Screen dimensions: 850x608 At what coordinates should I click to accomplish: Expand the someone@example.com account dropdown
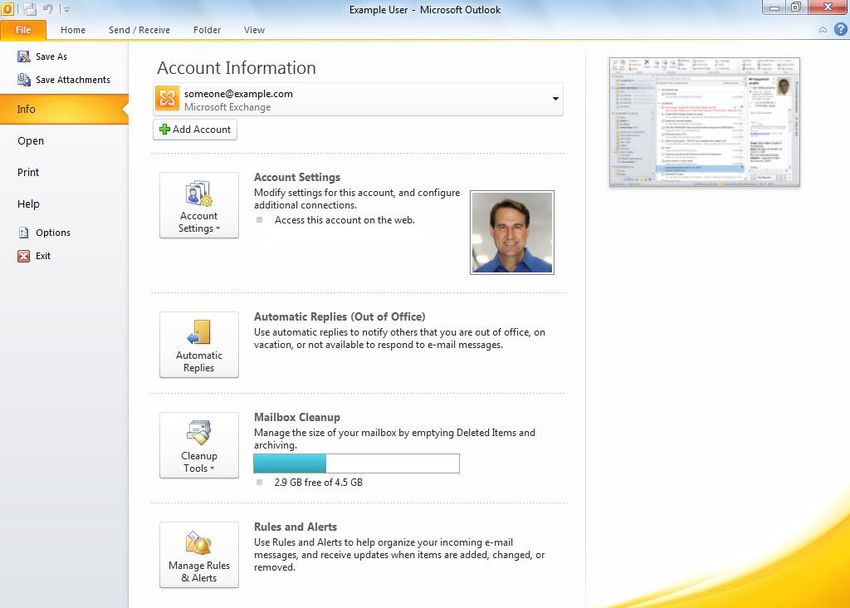[x=555, y=99]
